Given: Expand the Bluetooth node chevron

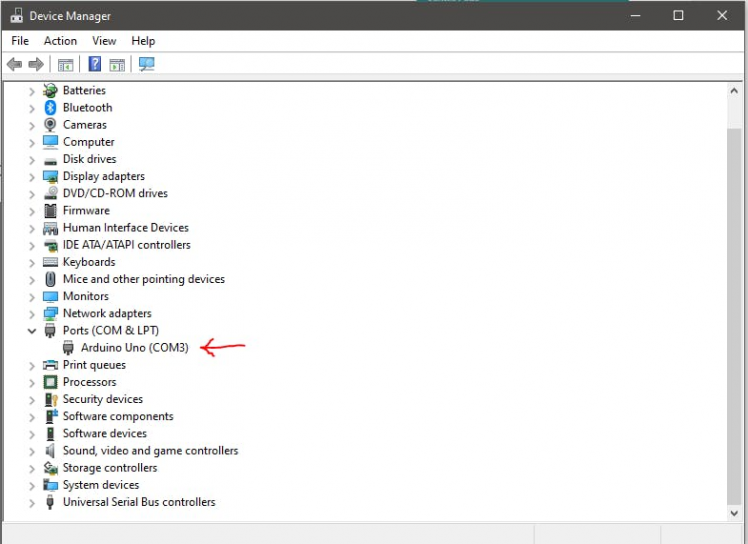Looking at the screenshot, I should [32, 108].
